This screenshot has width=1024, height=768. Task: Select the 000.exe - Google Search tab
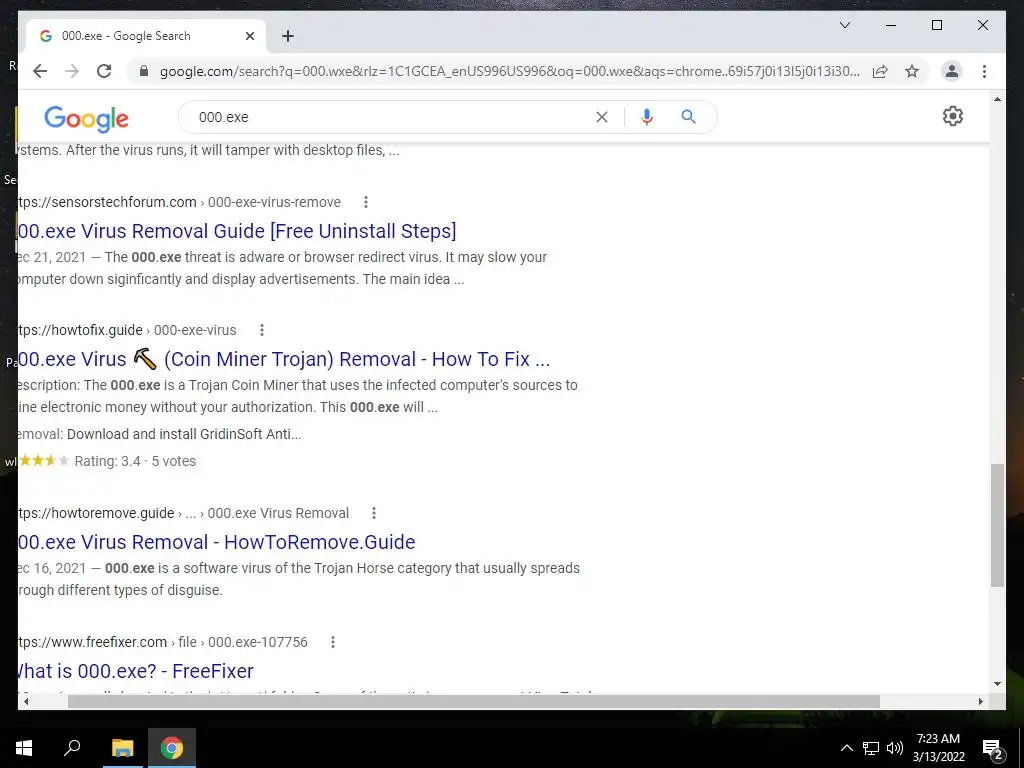pos(146,36)
